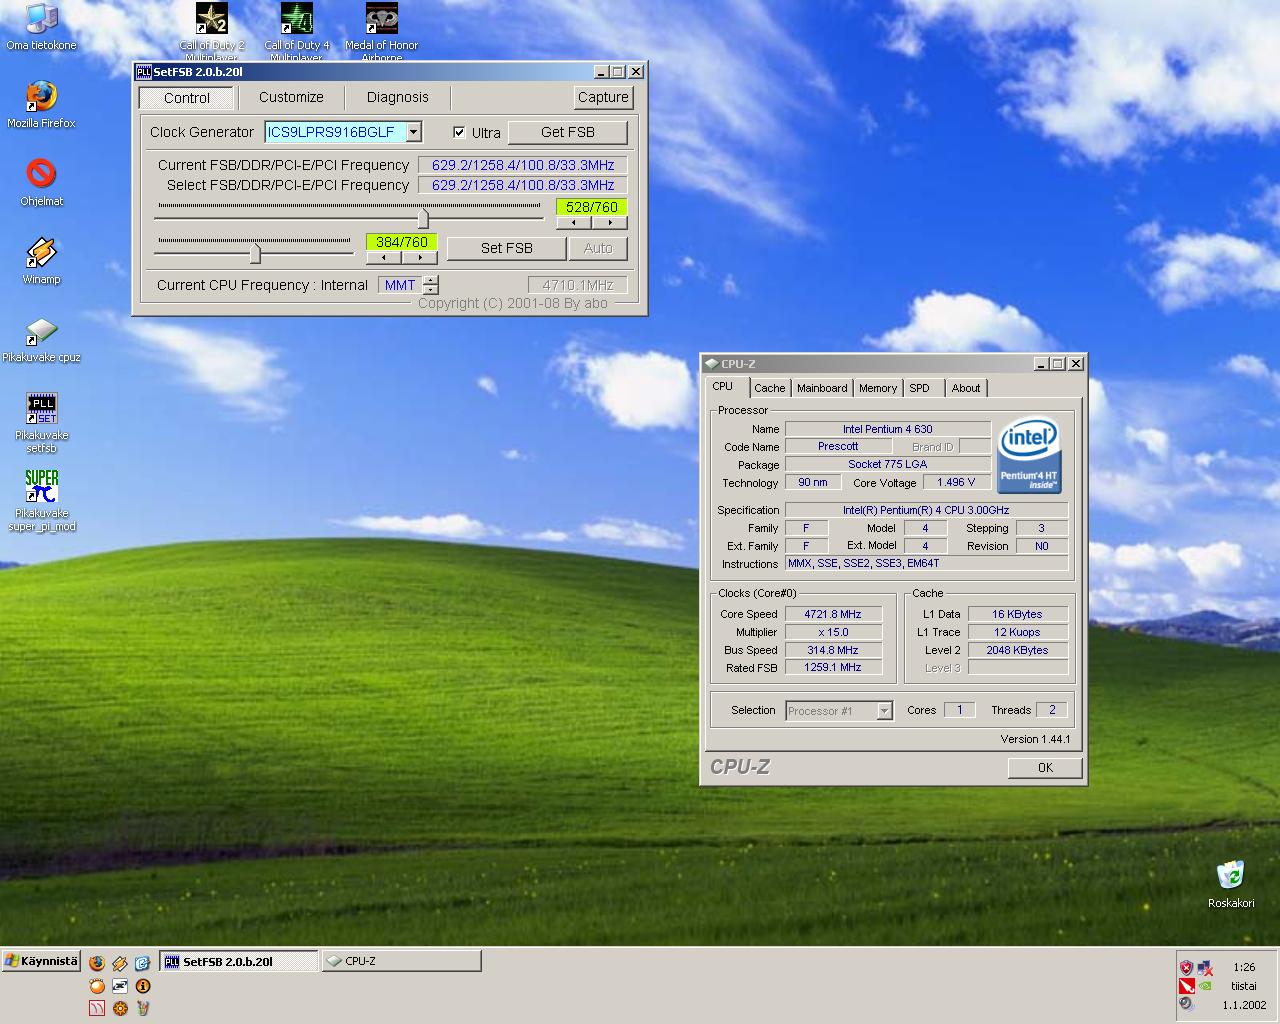This screenshot has height=1024, width=1280.
Task: Open Call of Duty 2 Multiplayer shortcut
Action: 212,32
